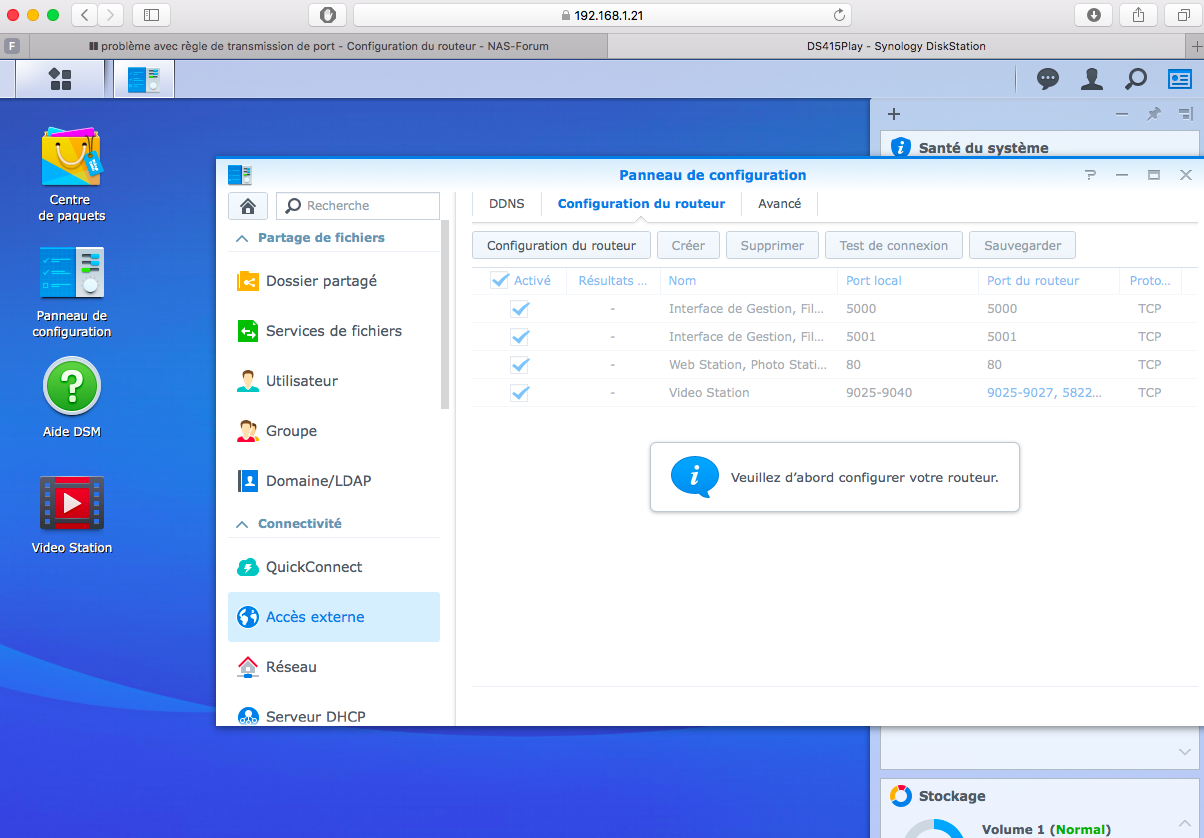Select QuickConnect in the sidebar
The width and height of the screenshot is (1204, 838).
tap(314, 567)
